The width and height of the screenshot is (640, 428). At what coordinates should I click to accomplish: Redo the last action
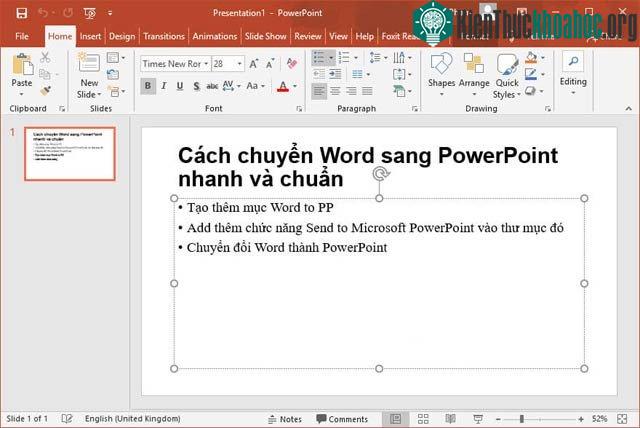(68, 13)
